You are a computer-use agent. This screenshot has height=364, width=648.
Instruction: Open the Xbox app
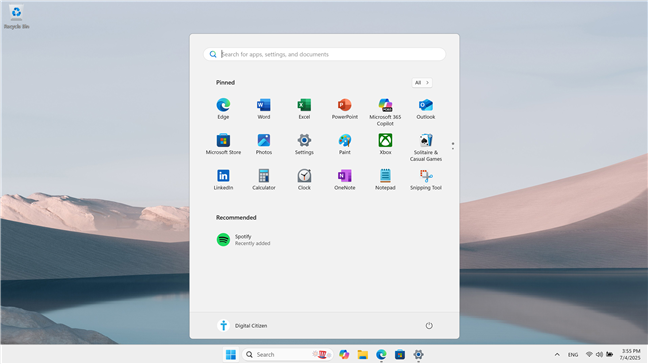(385, 144)
